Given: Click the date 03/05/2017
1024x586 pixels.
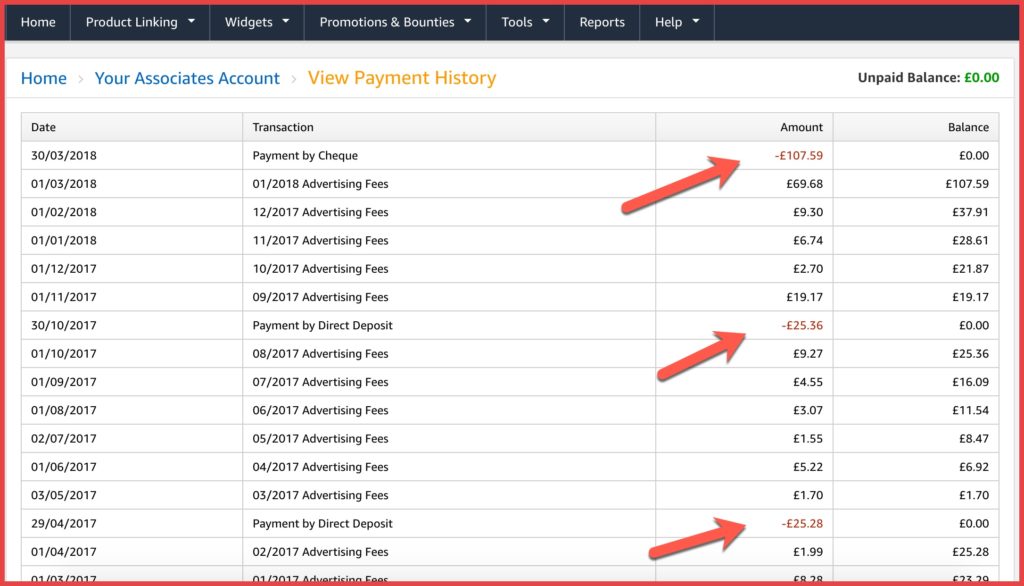Looking at the screenshot, I should 63,495.
